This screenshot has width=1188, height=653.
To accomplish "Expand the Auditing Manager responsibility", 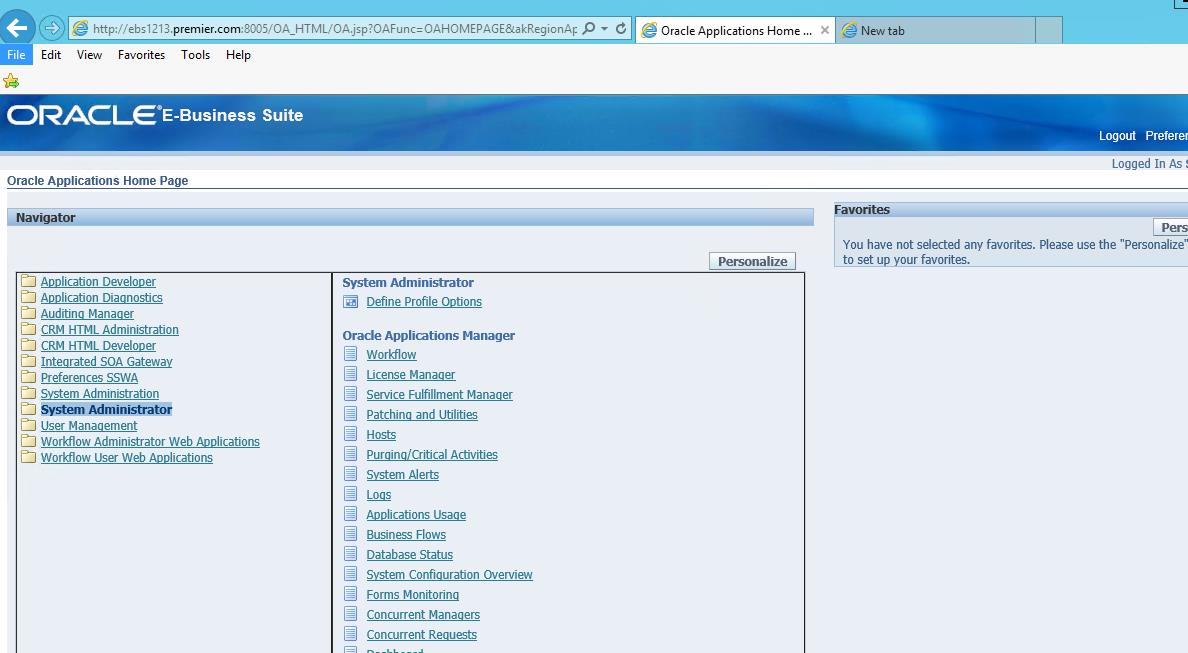I will click(87, 314).
